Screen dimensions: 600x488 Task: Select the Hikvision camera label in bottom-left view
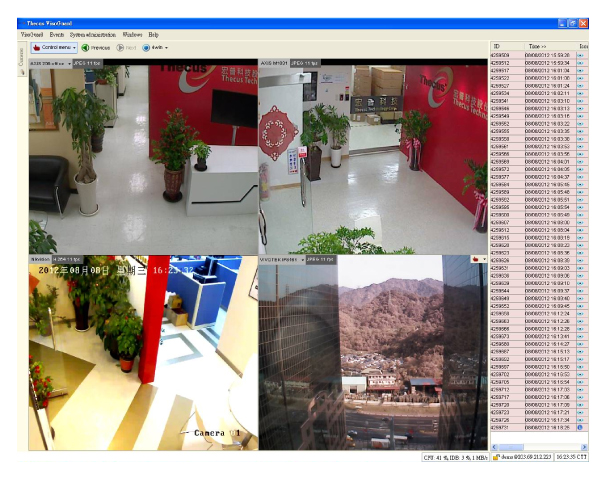click(40, 260)
